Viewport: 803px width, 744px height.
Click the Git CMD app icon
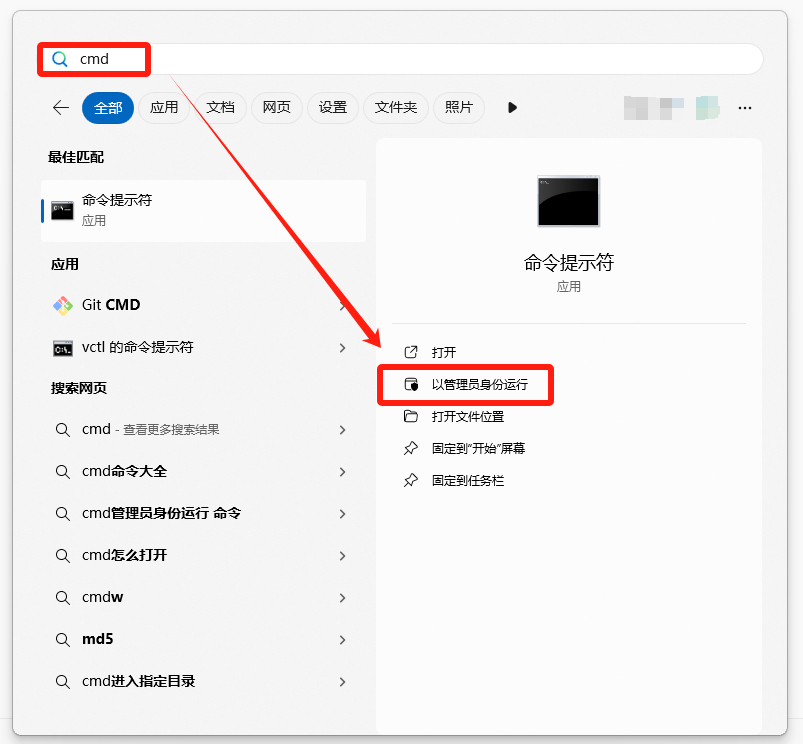tap(63, 305)
